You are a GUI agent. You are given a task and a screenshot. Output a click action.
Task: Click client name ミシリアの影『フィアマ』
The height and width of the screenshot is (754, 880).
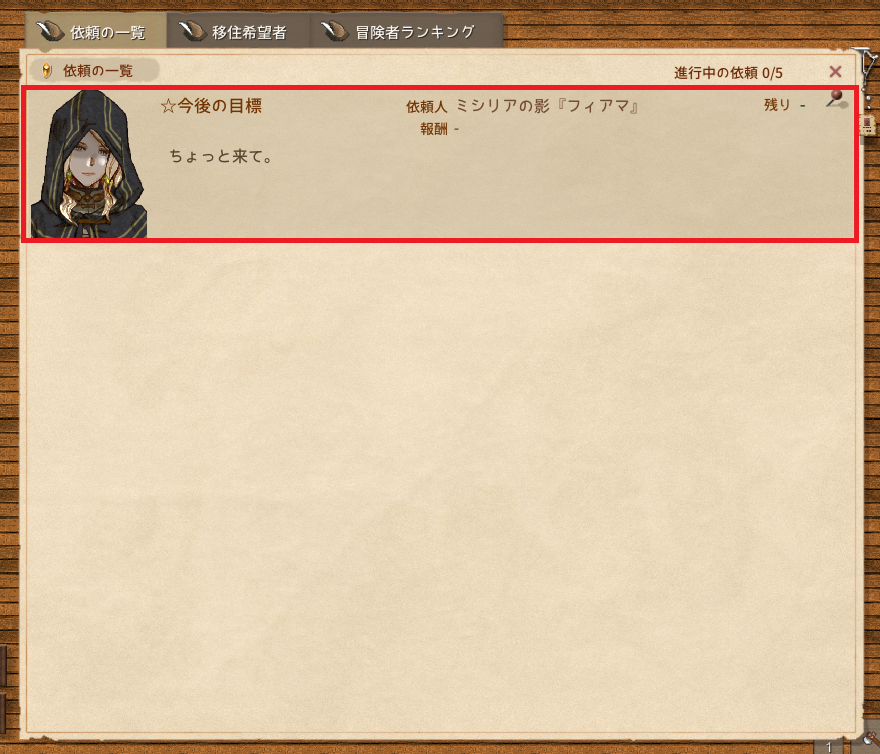[x=548, y=106]
